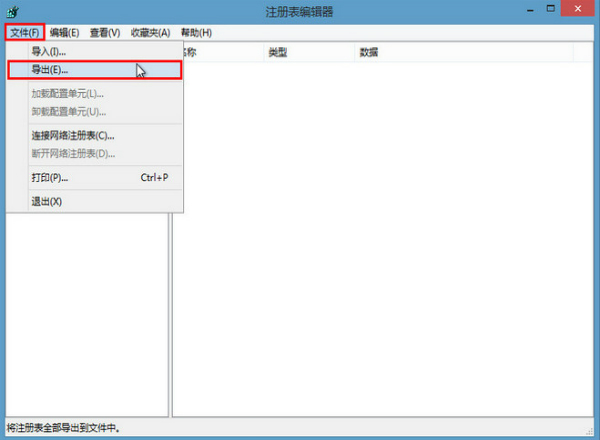Image resolution: width=600 pixels, height=440 pixels.
Task: Open the 文件(F) menu
Action: pos(25,33)
